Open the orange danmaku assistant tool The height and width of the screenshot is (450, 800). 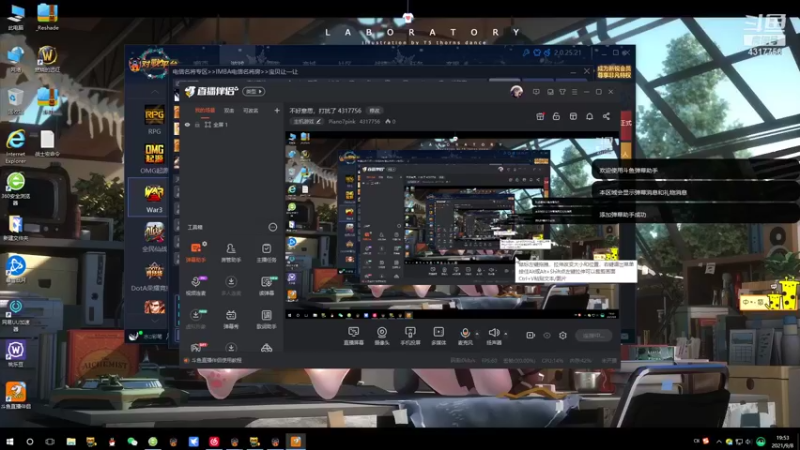tap(196, 252)
